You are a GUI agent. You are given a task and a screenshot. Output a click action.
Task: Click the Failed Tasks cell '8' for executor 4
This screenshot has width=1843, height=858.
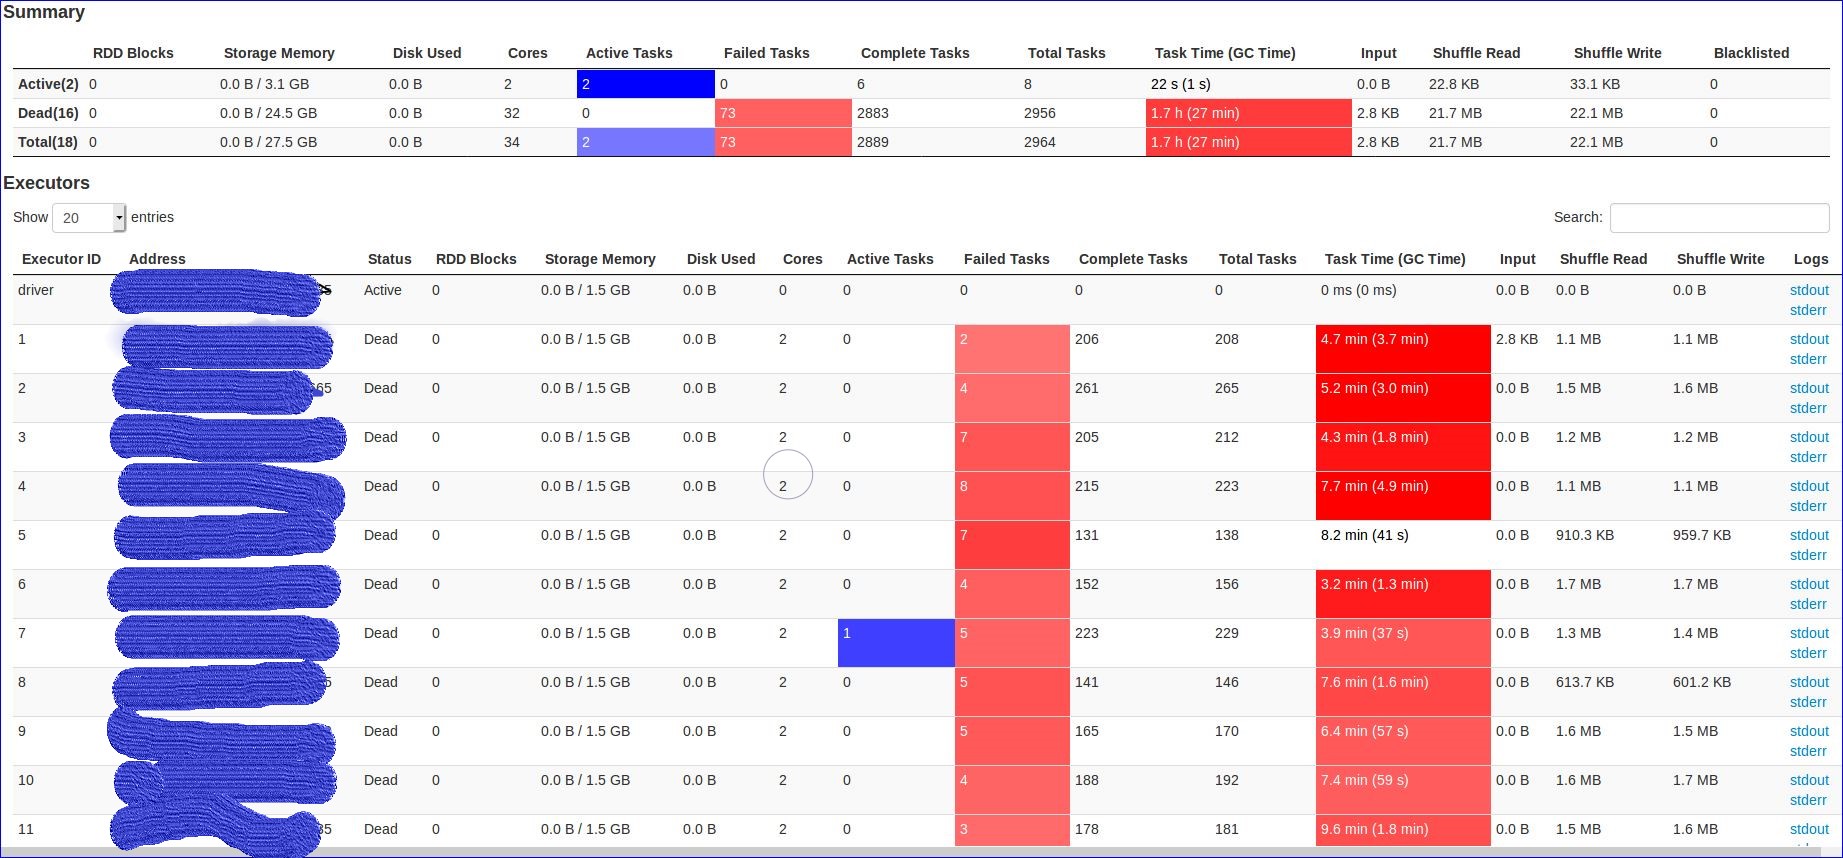[1012, 496]
